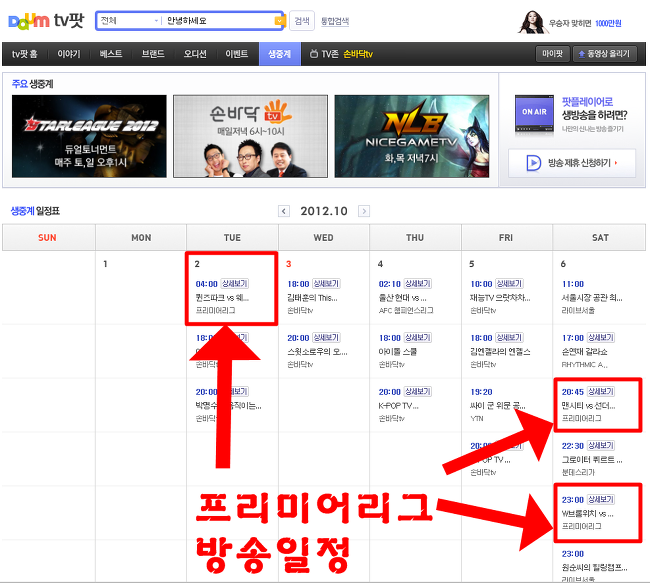Screen dimensions: 650x583
Task: Open the 맨시티 vs 선더 match title
Action: [588, 406]
